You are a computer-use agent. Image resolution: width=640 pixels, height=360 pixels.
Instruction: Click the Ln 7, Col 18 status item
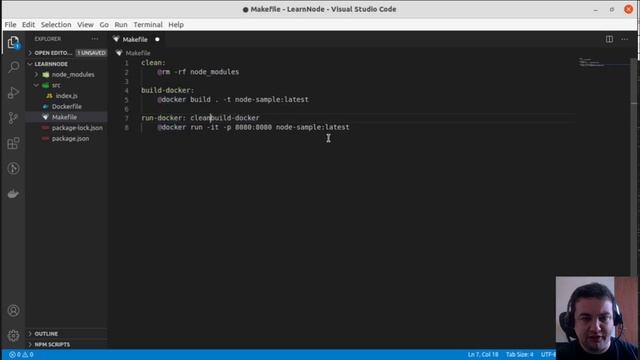(x=483, y=355)
